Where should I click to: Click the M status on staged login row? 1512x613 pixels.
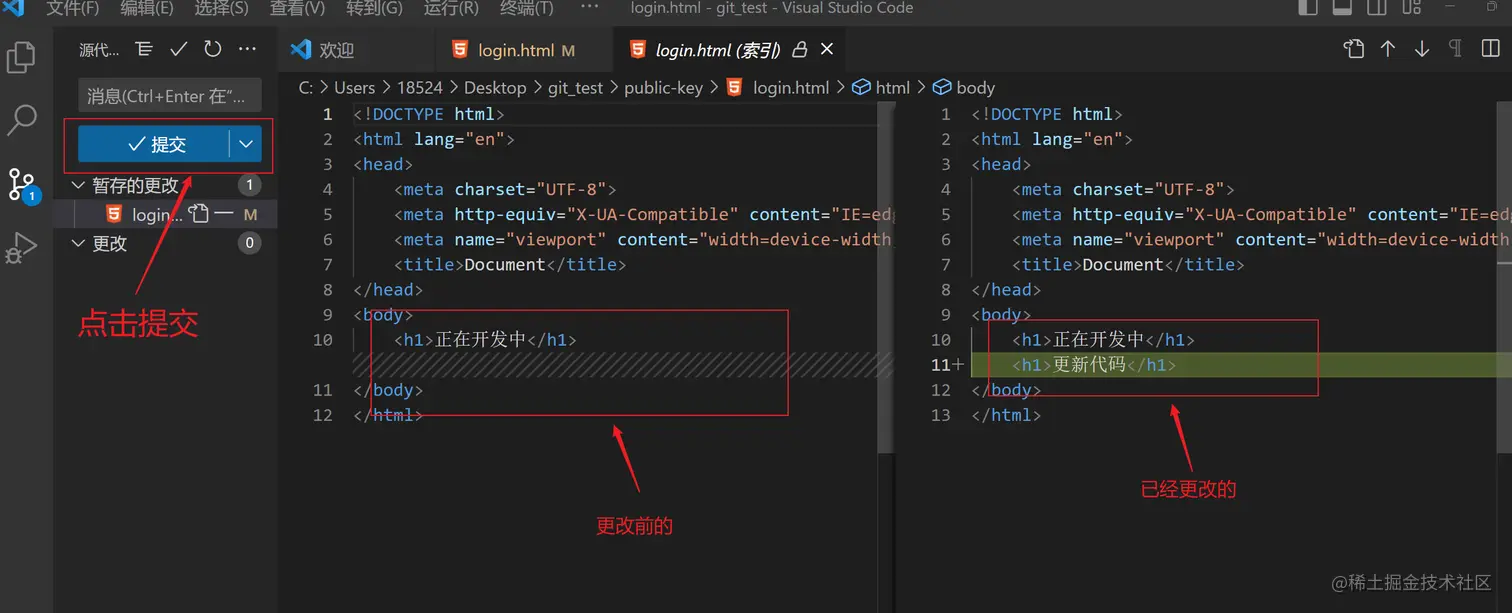click(x=250, y=214)
